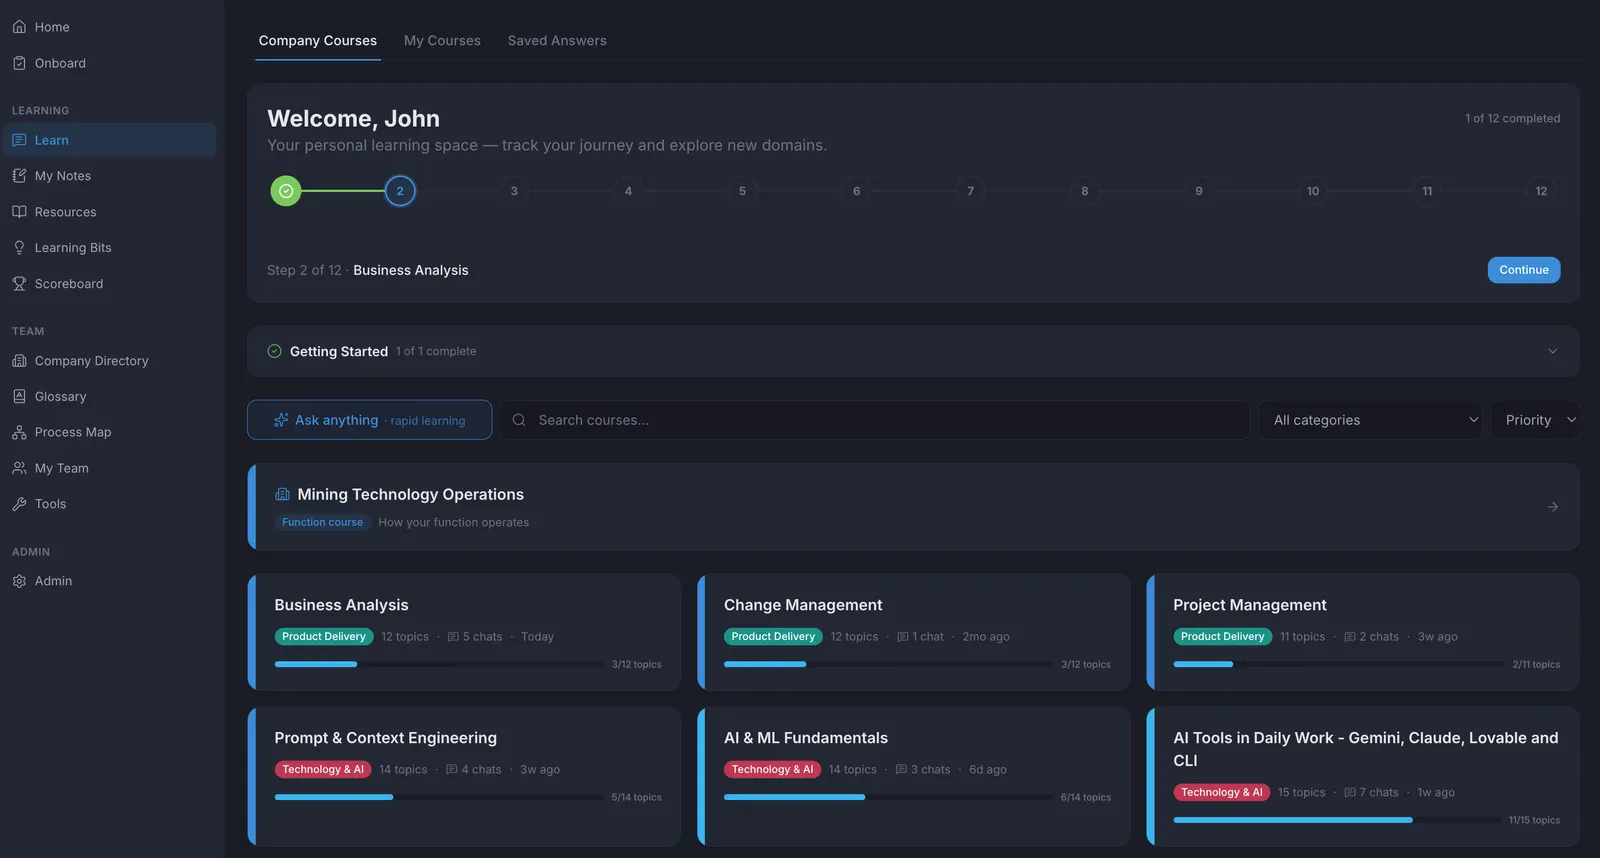Click chat icon on AI Tools in Daily Work card
Image resolution: width=1600 pixels, height=858 pixels.
pos(1350,793)
